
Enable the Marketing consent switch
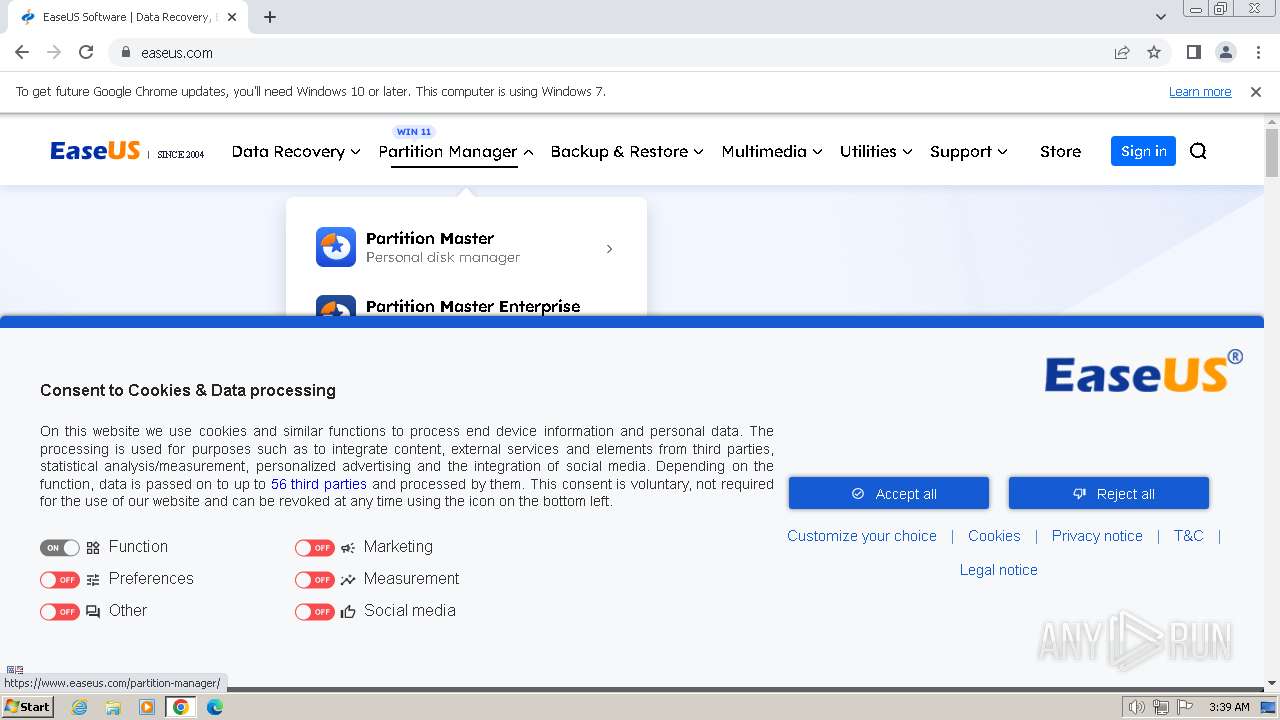315,548
